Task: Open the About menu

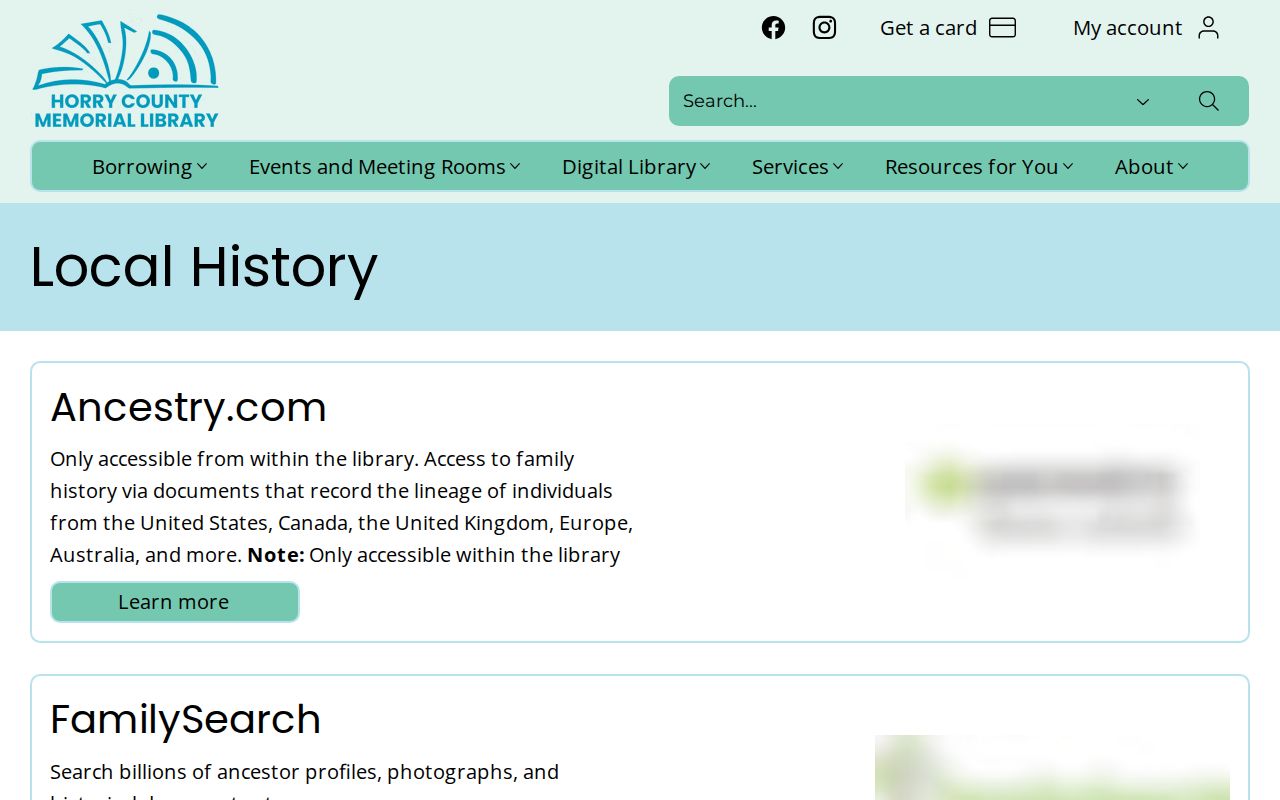Action: coord(1152,167)
